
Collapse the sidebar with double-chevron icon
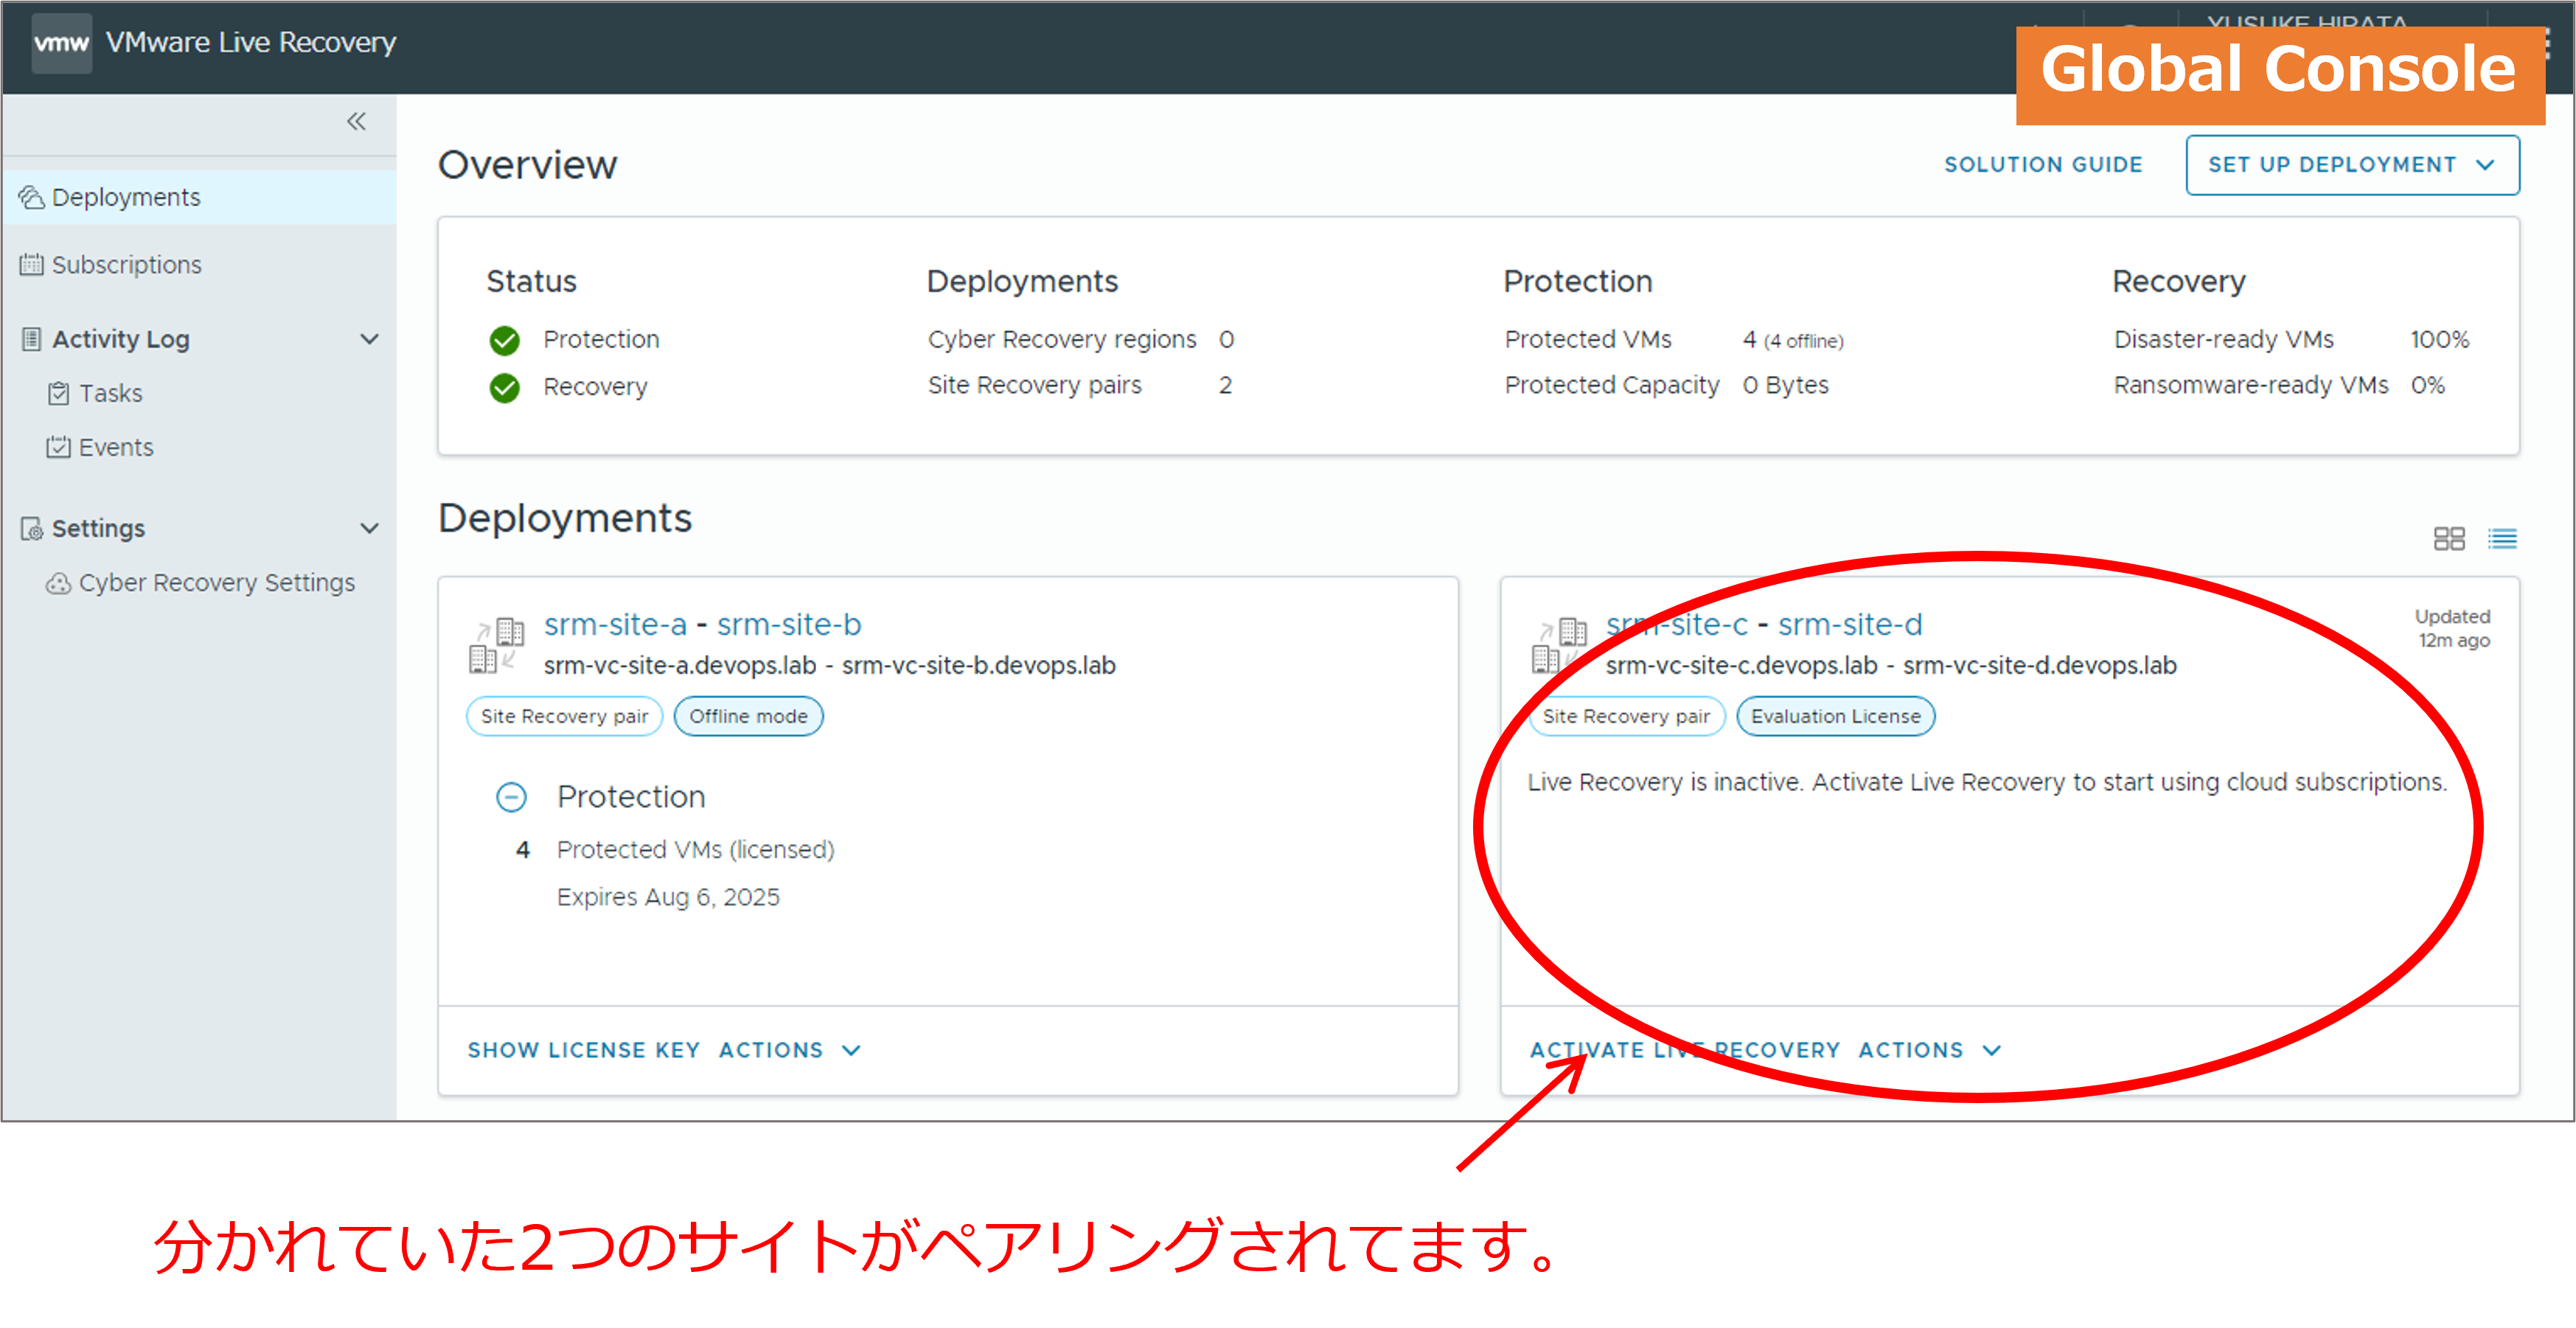tap(356, 121)
